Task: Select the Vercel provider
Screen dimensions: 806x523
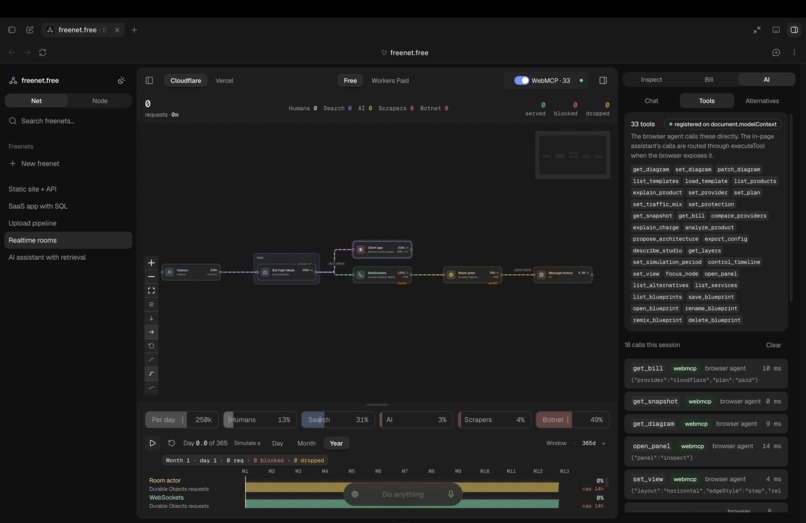Action: coord(224,80)
